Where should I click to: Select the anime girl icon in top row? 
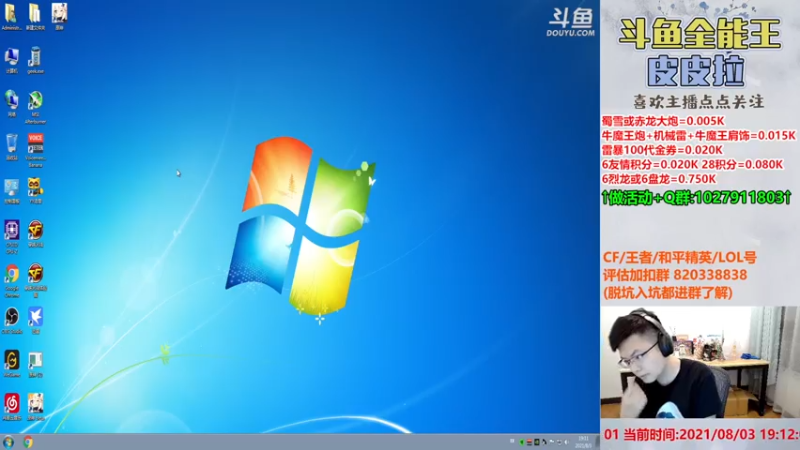pos(59,17)
